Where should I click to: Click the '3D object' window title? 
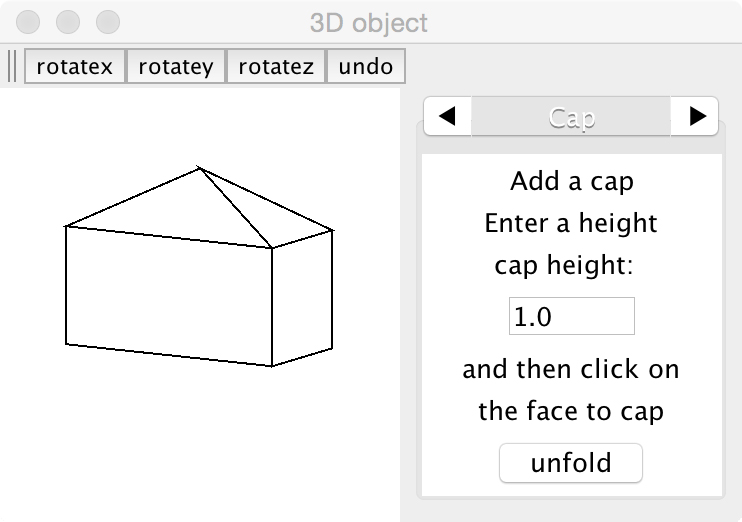point(369,22)
